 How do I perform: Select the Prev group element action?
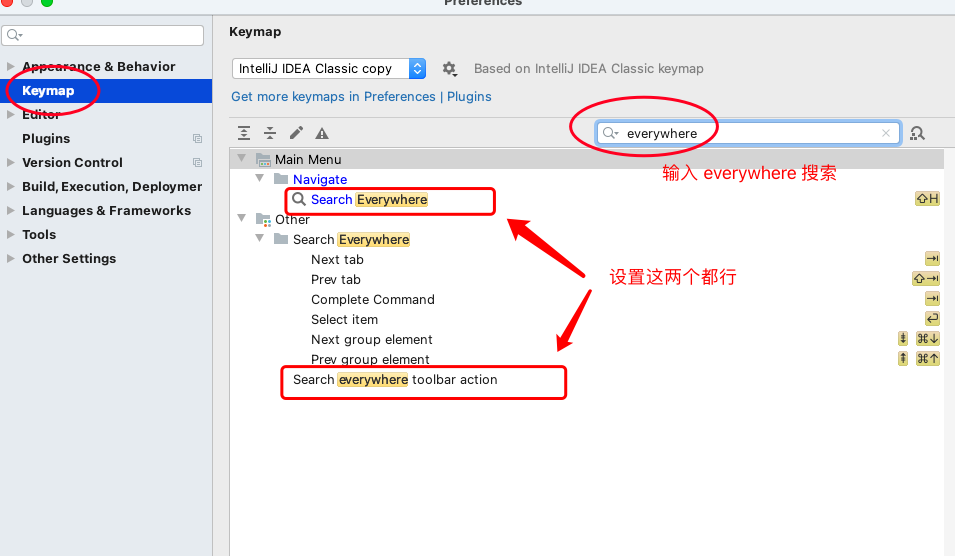[x=370, y=359]
